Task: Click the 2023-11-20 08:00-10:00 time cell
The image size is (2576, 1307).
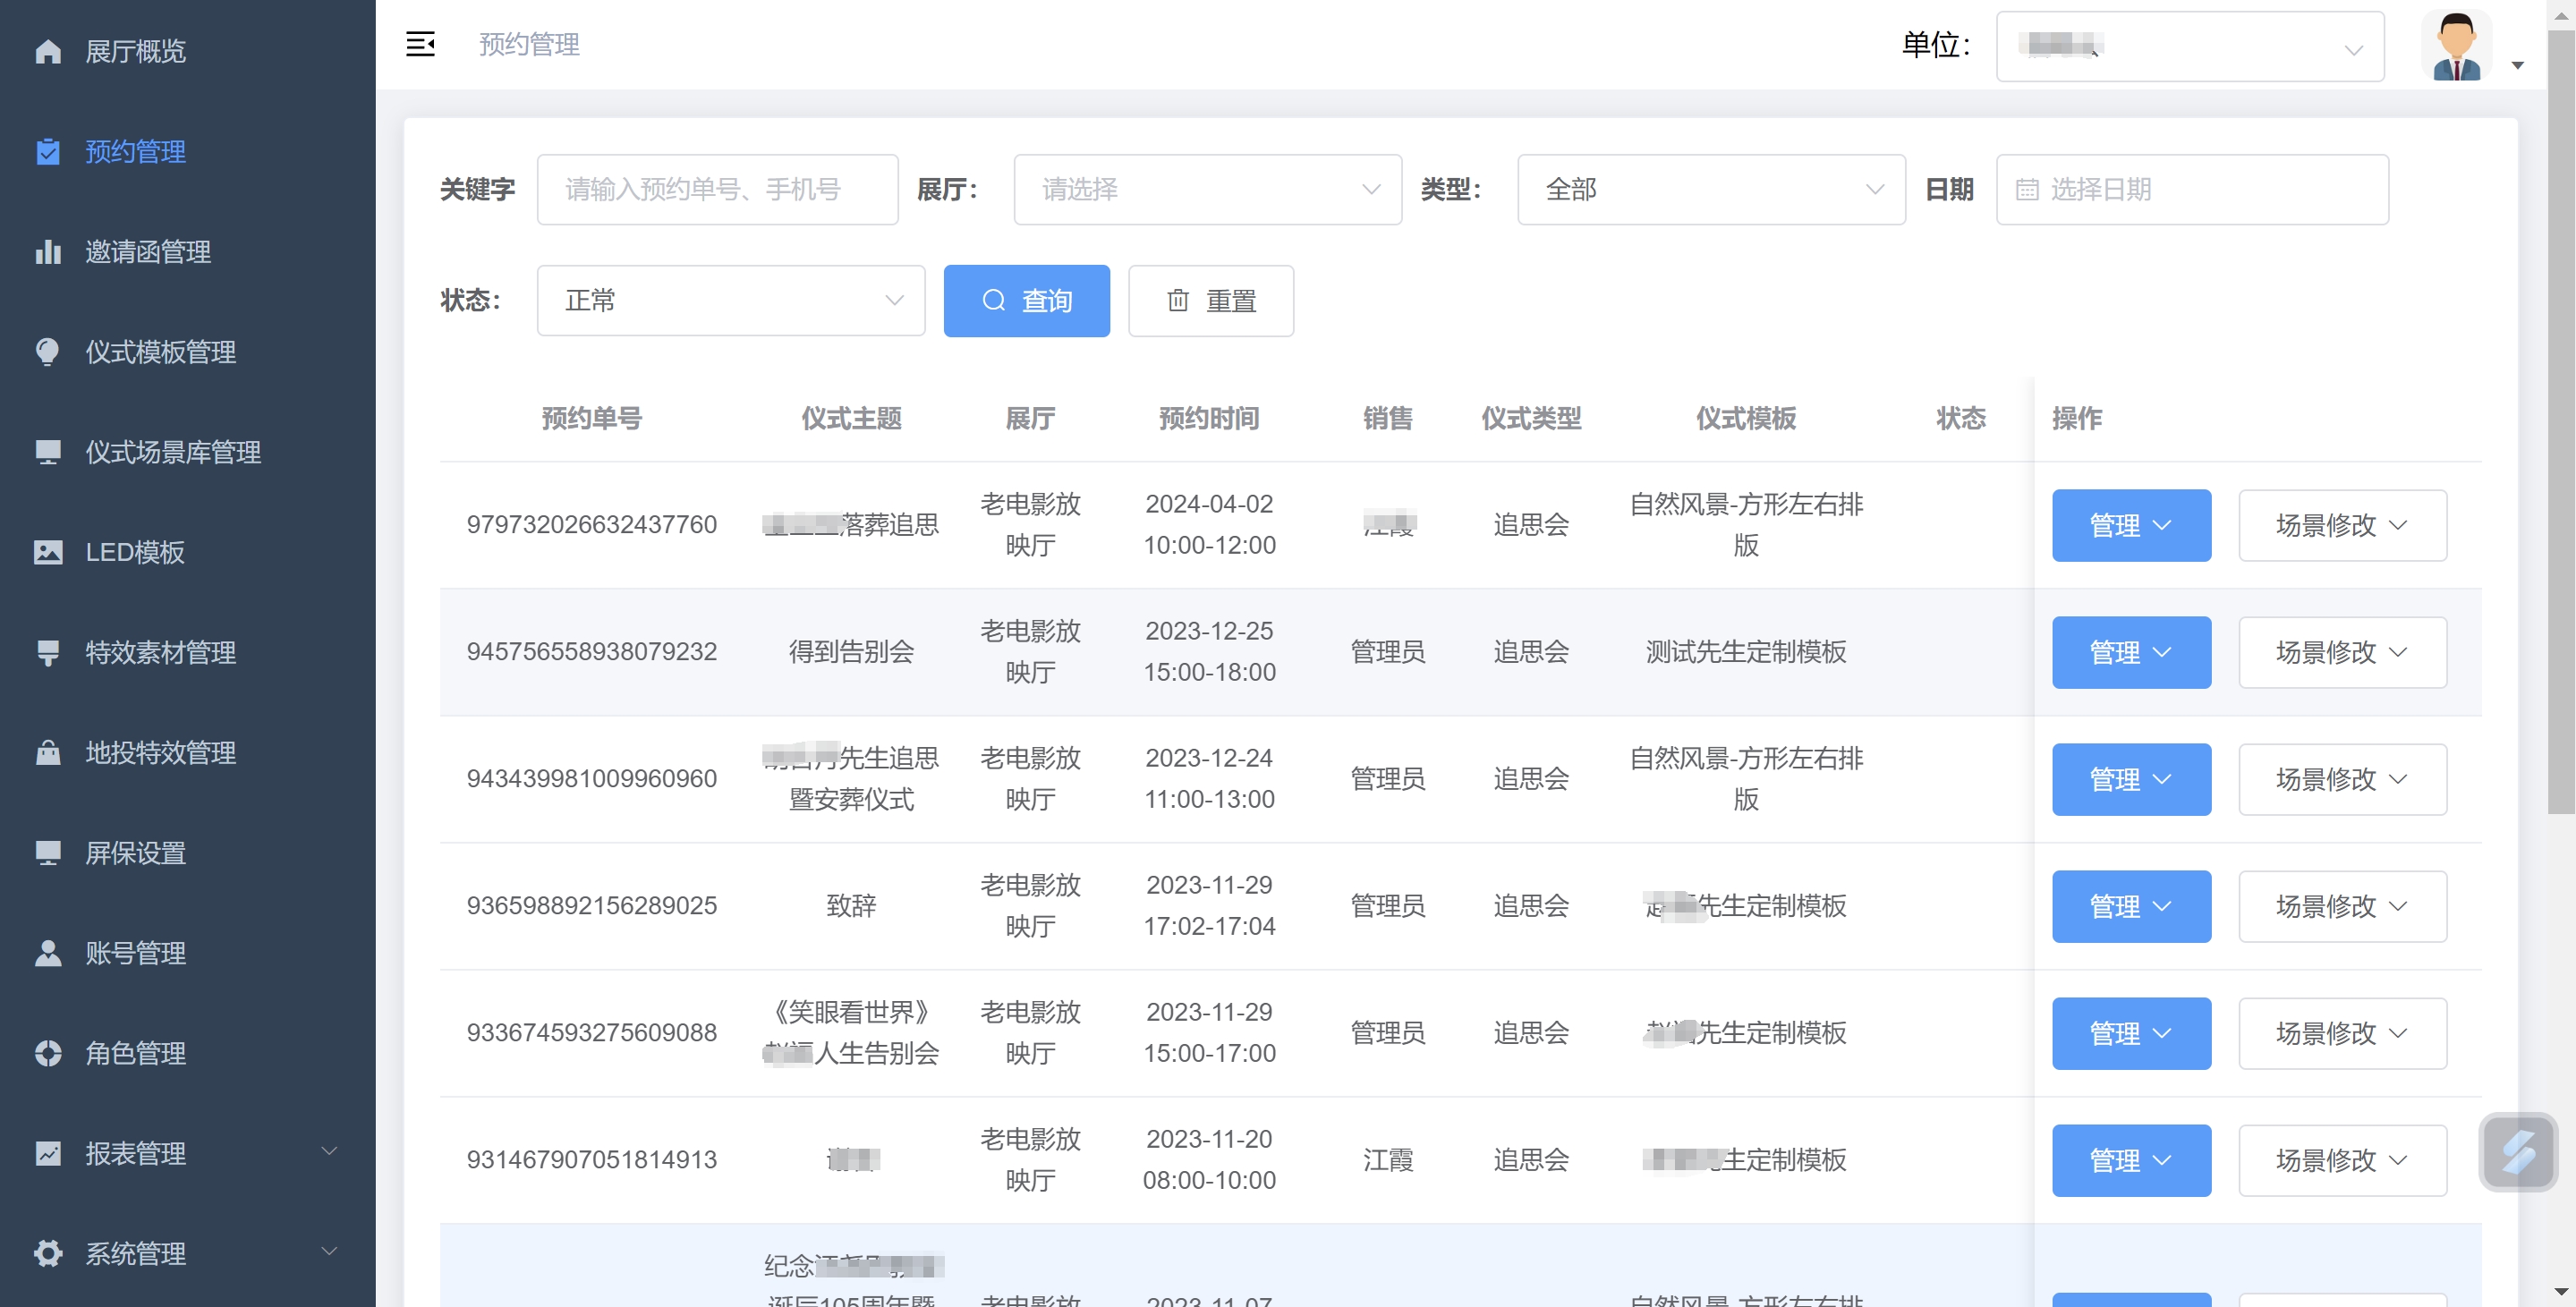Action: 1208,1159
